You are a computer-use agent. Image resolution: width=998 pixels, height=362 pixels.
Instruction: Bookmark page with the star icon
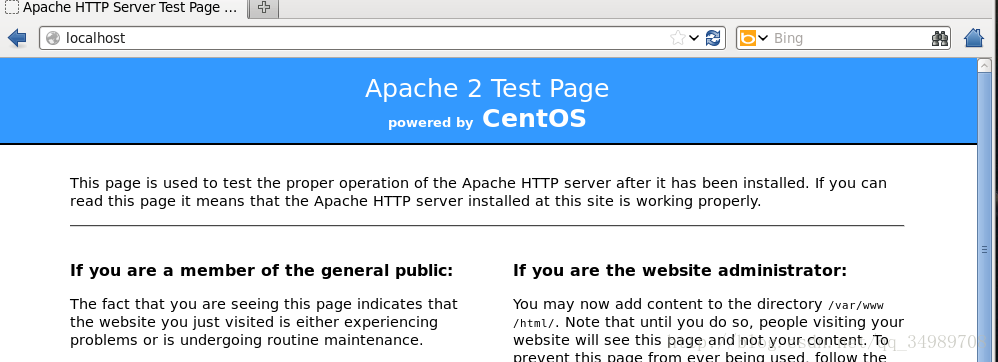pyautogui.click(x=677, y=38)
